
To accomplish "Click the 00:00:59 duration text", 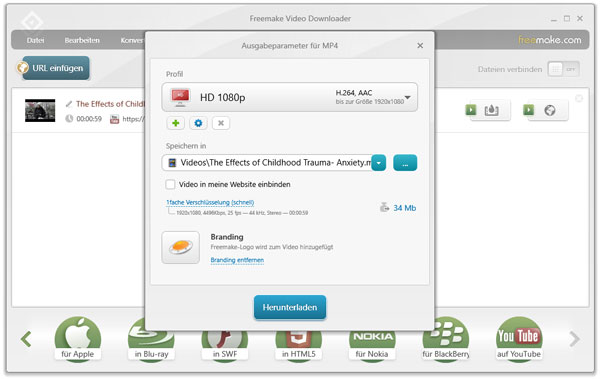I will [89, 119].
